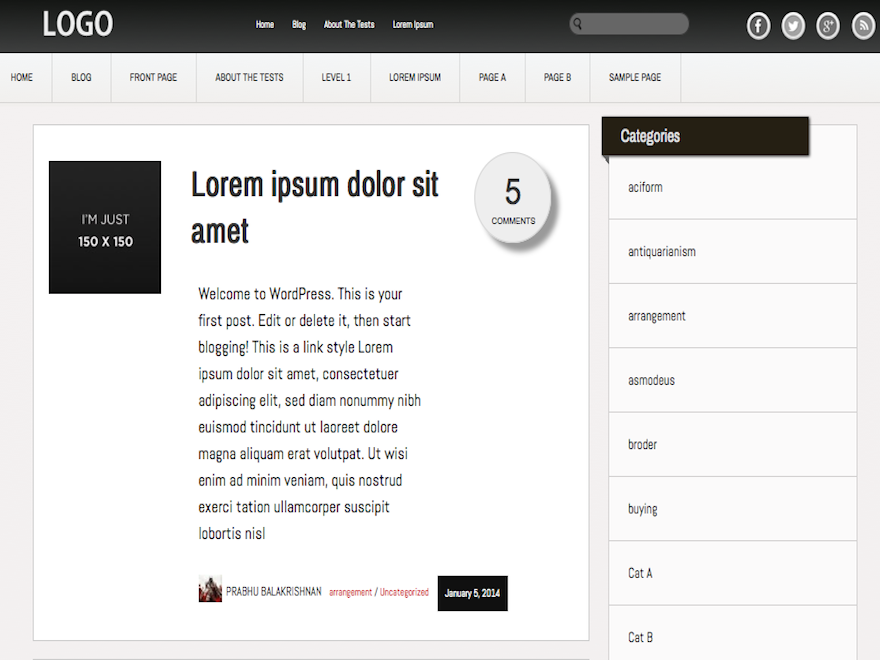Click the 5 comments bubble
This screenshot has height=660, width=880.
pyautogui.click(x=513, y=198)
